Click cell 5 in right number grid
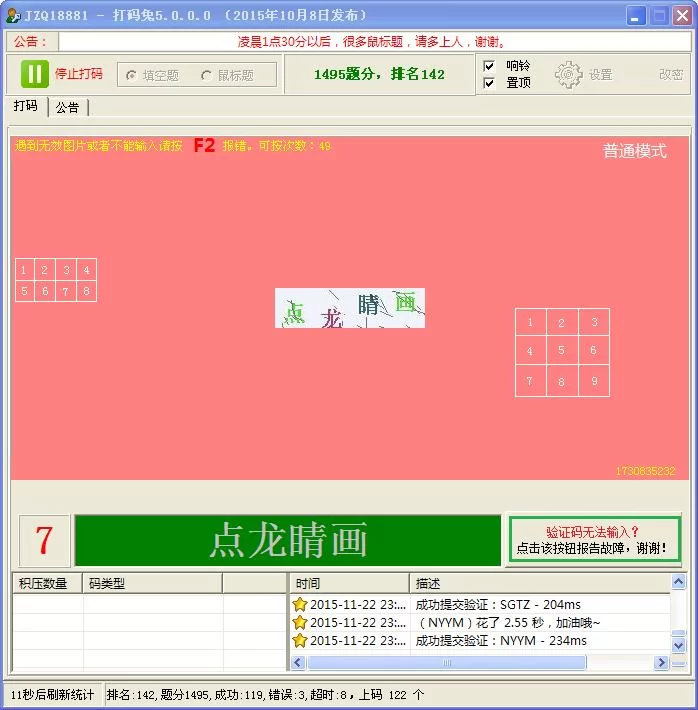The height and width of the screenshot is (710, 698). pos(562,351)
